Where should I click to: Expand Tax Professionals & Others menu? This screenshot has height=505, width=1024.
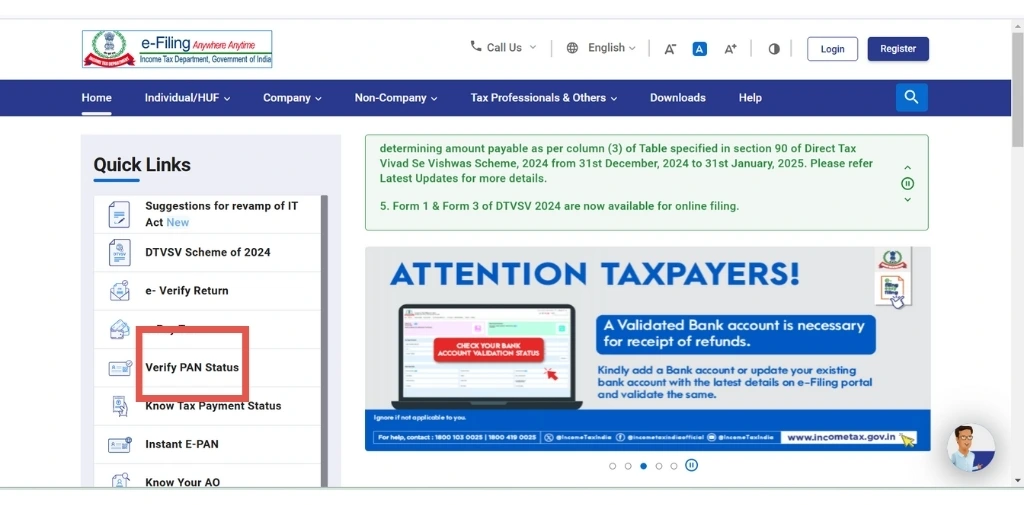tap(544, 98)
